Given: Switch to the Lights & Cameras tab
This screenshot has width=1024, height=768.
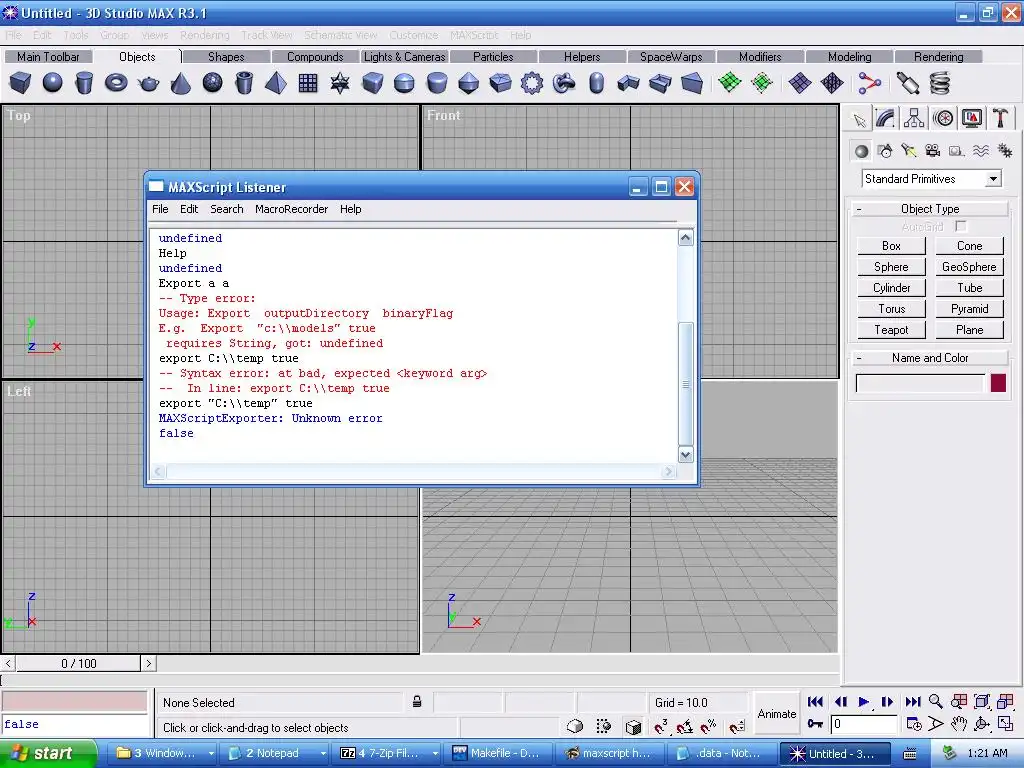Looking at the screenshot, I should click(404, 57).
